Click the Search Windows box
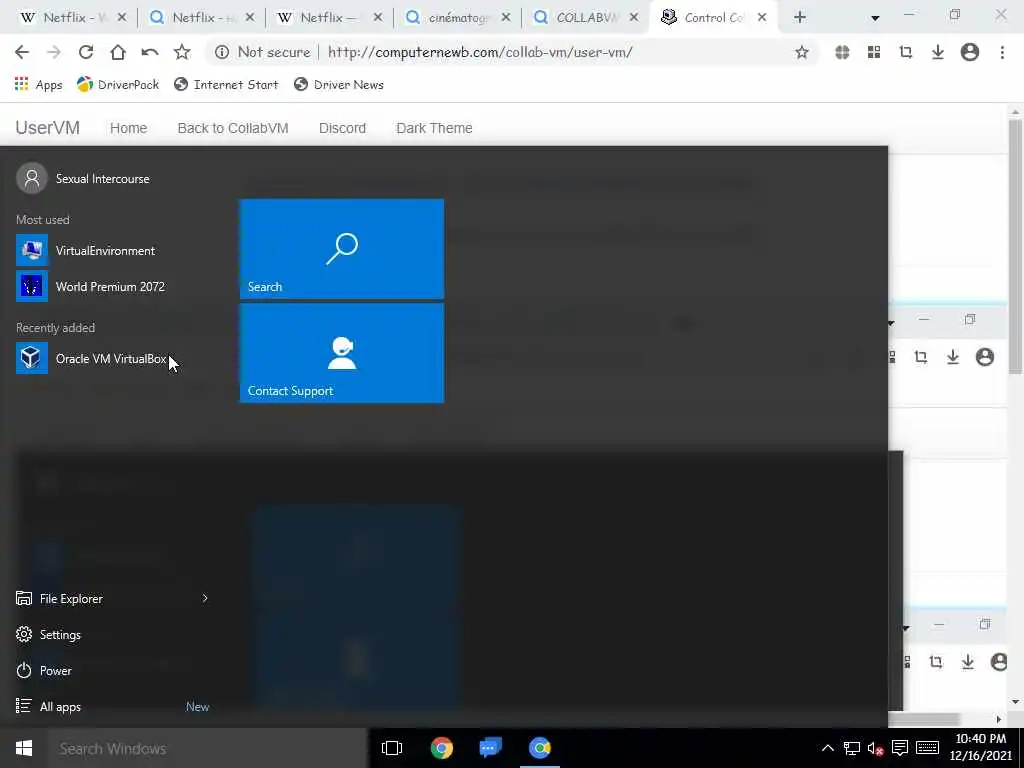Viewport: 1024px width, 768px height. point(208,748)
